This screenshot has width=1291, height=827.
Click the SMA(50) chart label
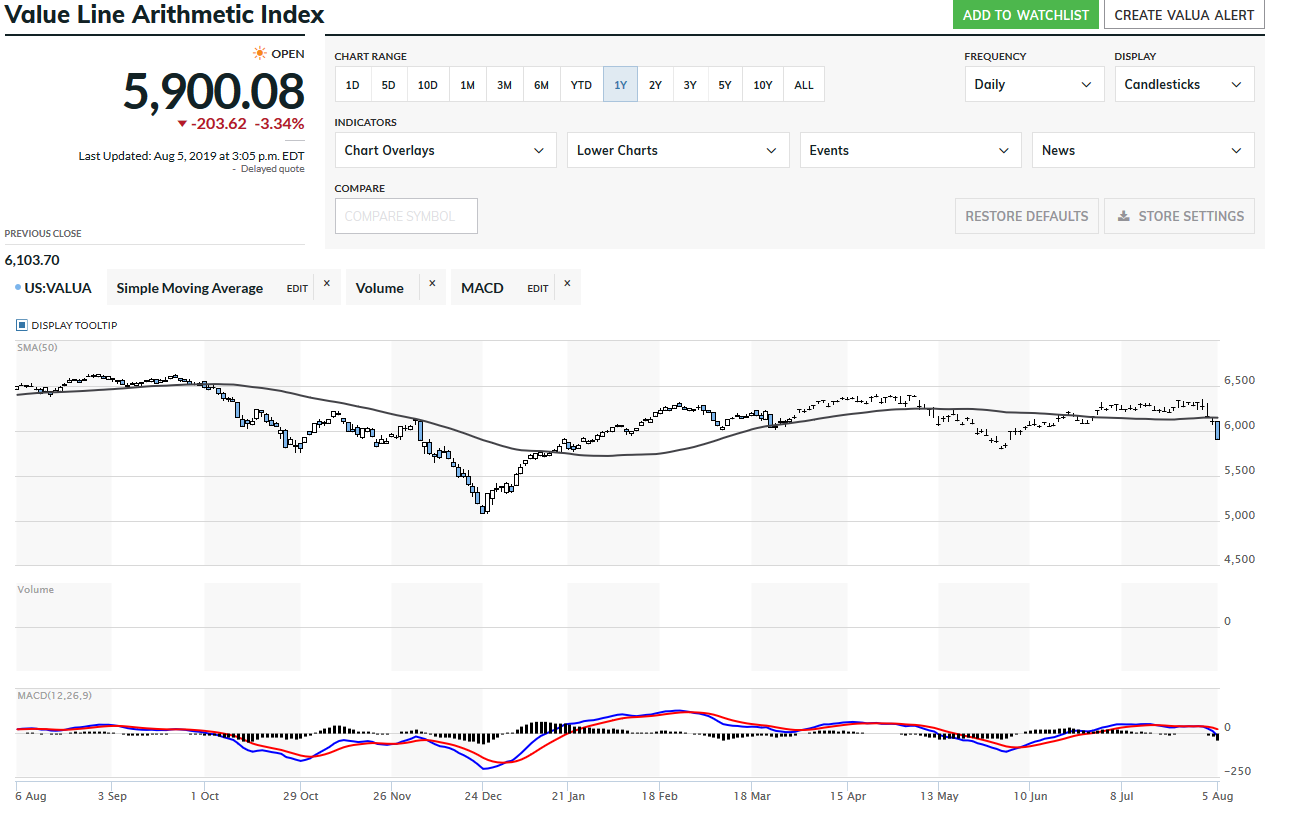pyautogui.click(x=36, y=347)
